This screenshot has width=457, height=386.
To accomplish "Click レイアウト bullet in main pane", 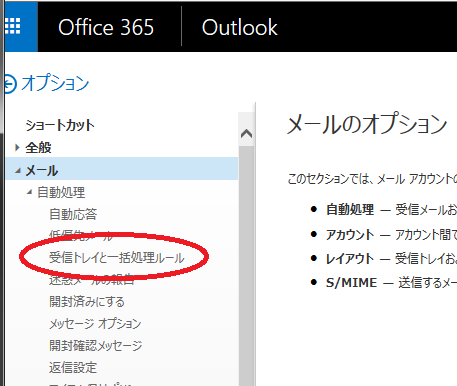I will coord(350,259).
